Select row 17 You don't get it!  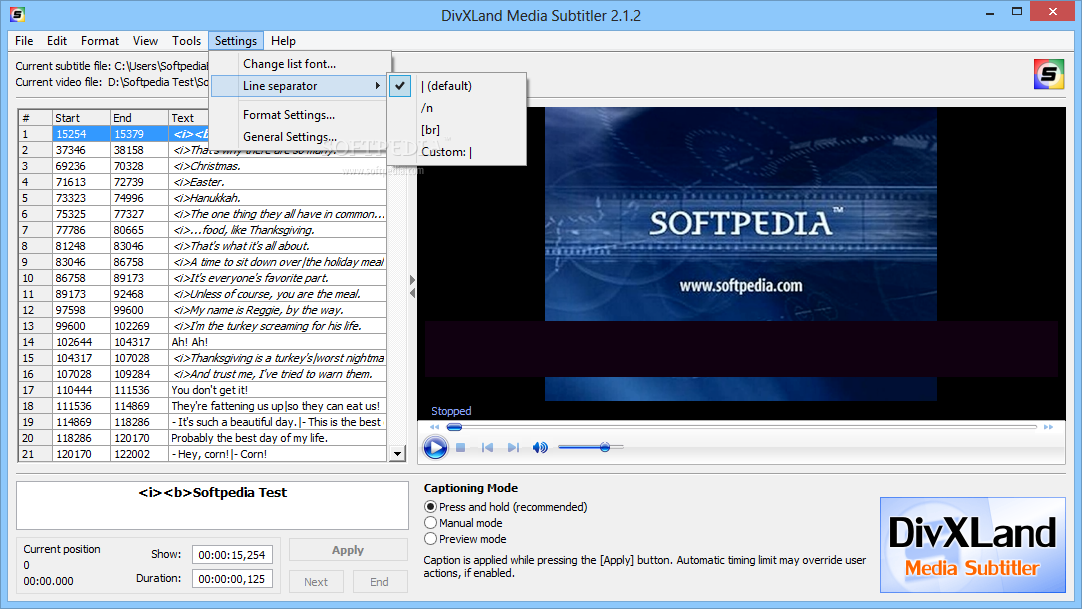coord(202,390)
